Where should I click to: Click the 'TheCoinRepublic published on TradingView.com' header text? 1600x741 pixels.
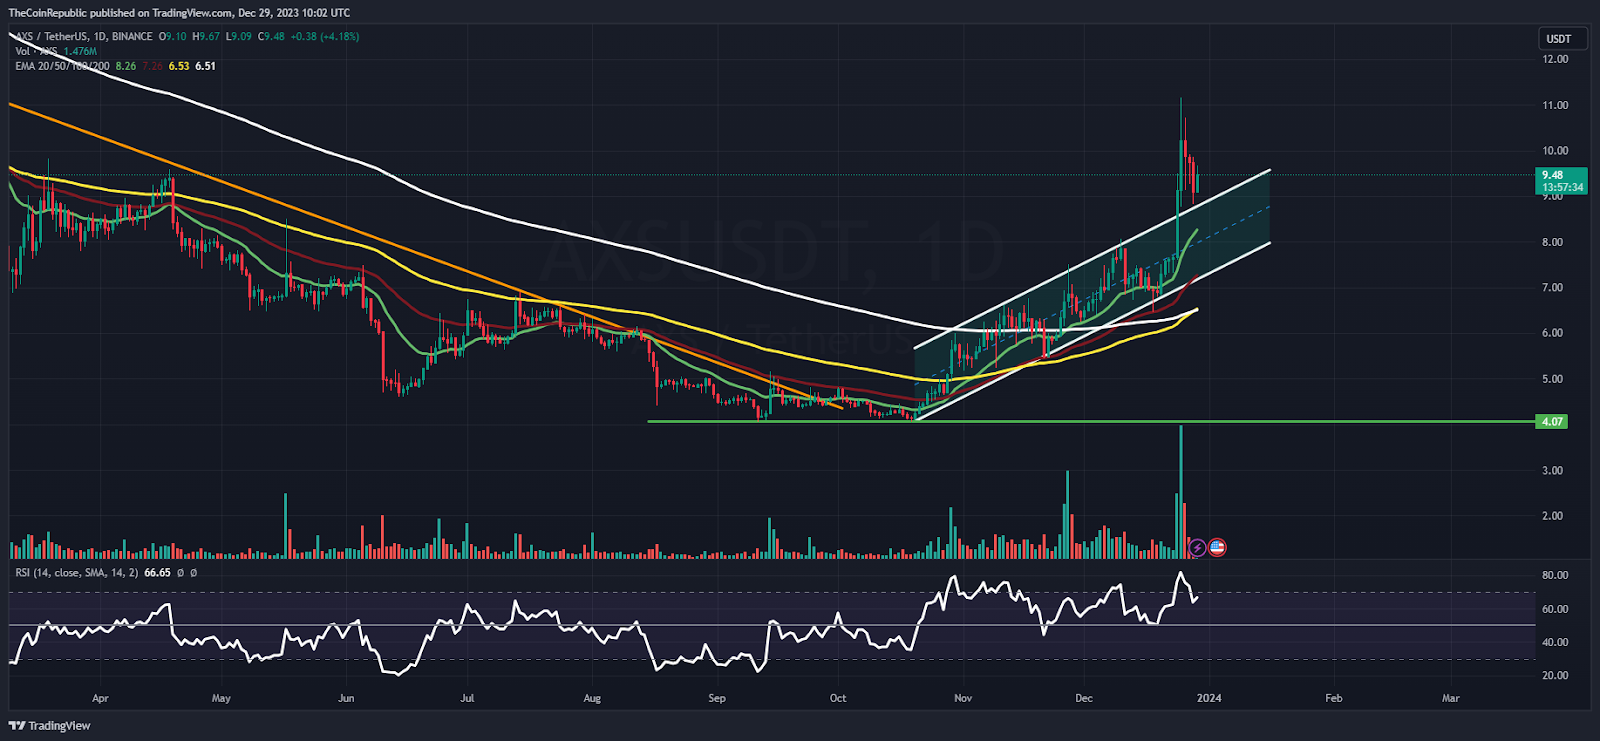coord(123,13)
